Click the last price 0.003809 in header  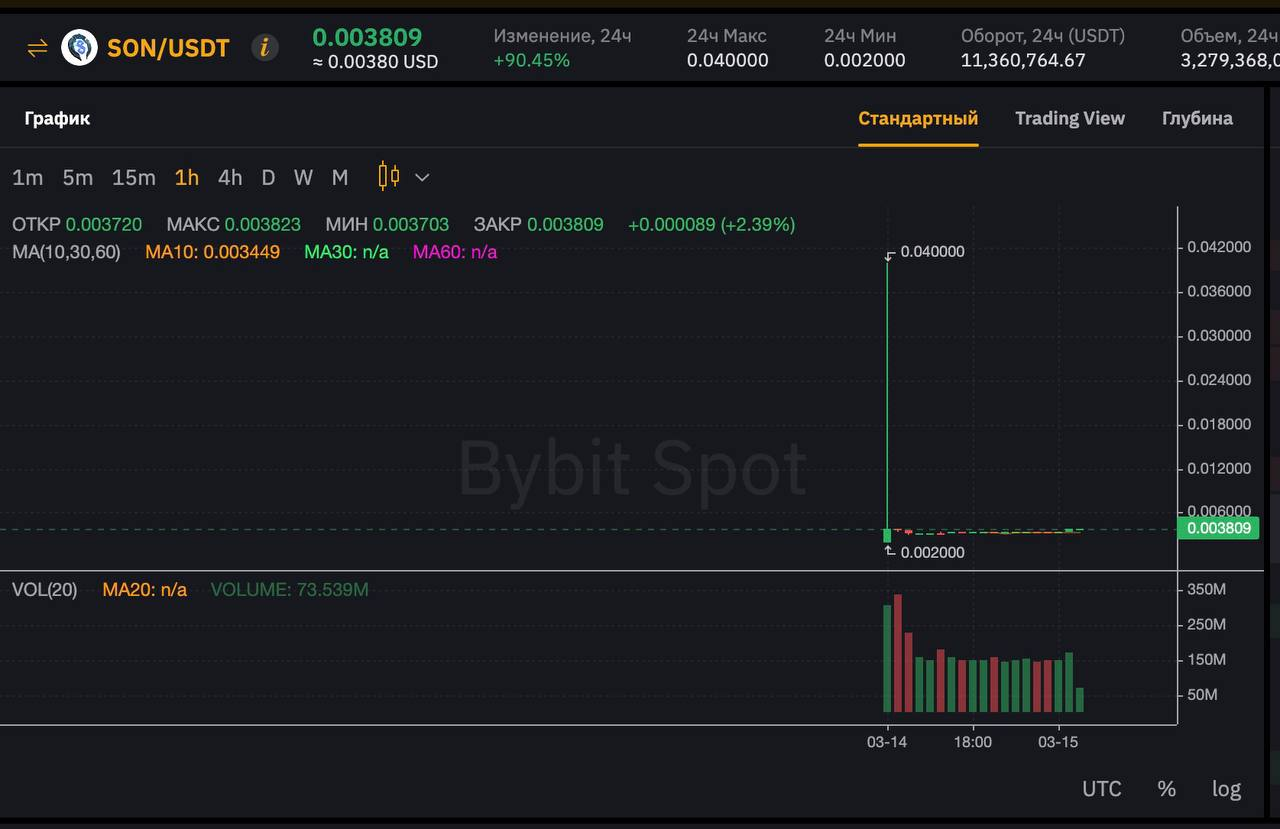(x=367, y=38)
